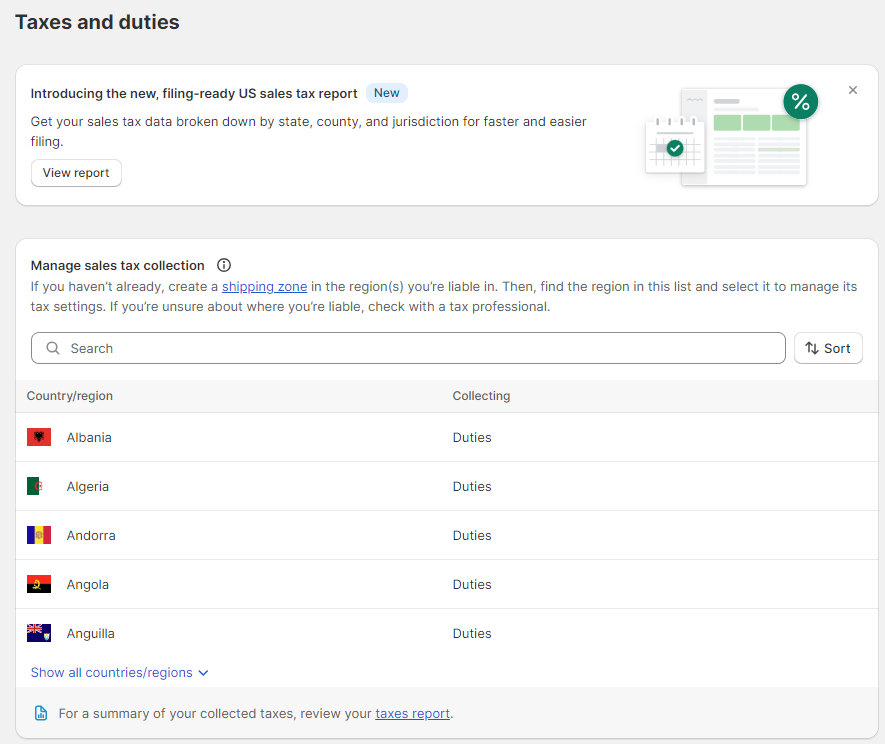Expand Show all countries/regions
The height and width of the screenshot is (744, 885).
click(x=120, y=673)
